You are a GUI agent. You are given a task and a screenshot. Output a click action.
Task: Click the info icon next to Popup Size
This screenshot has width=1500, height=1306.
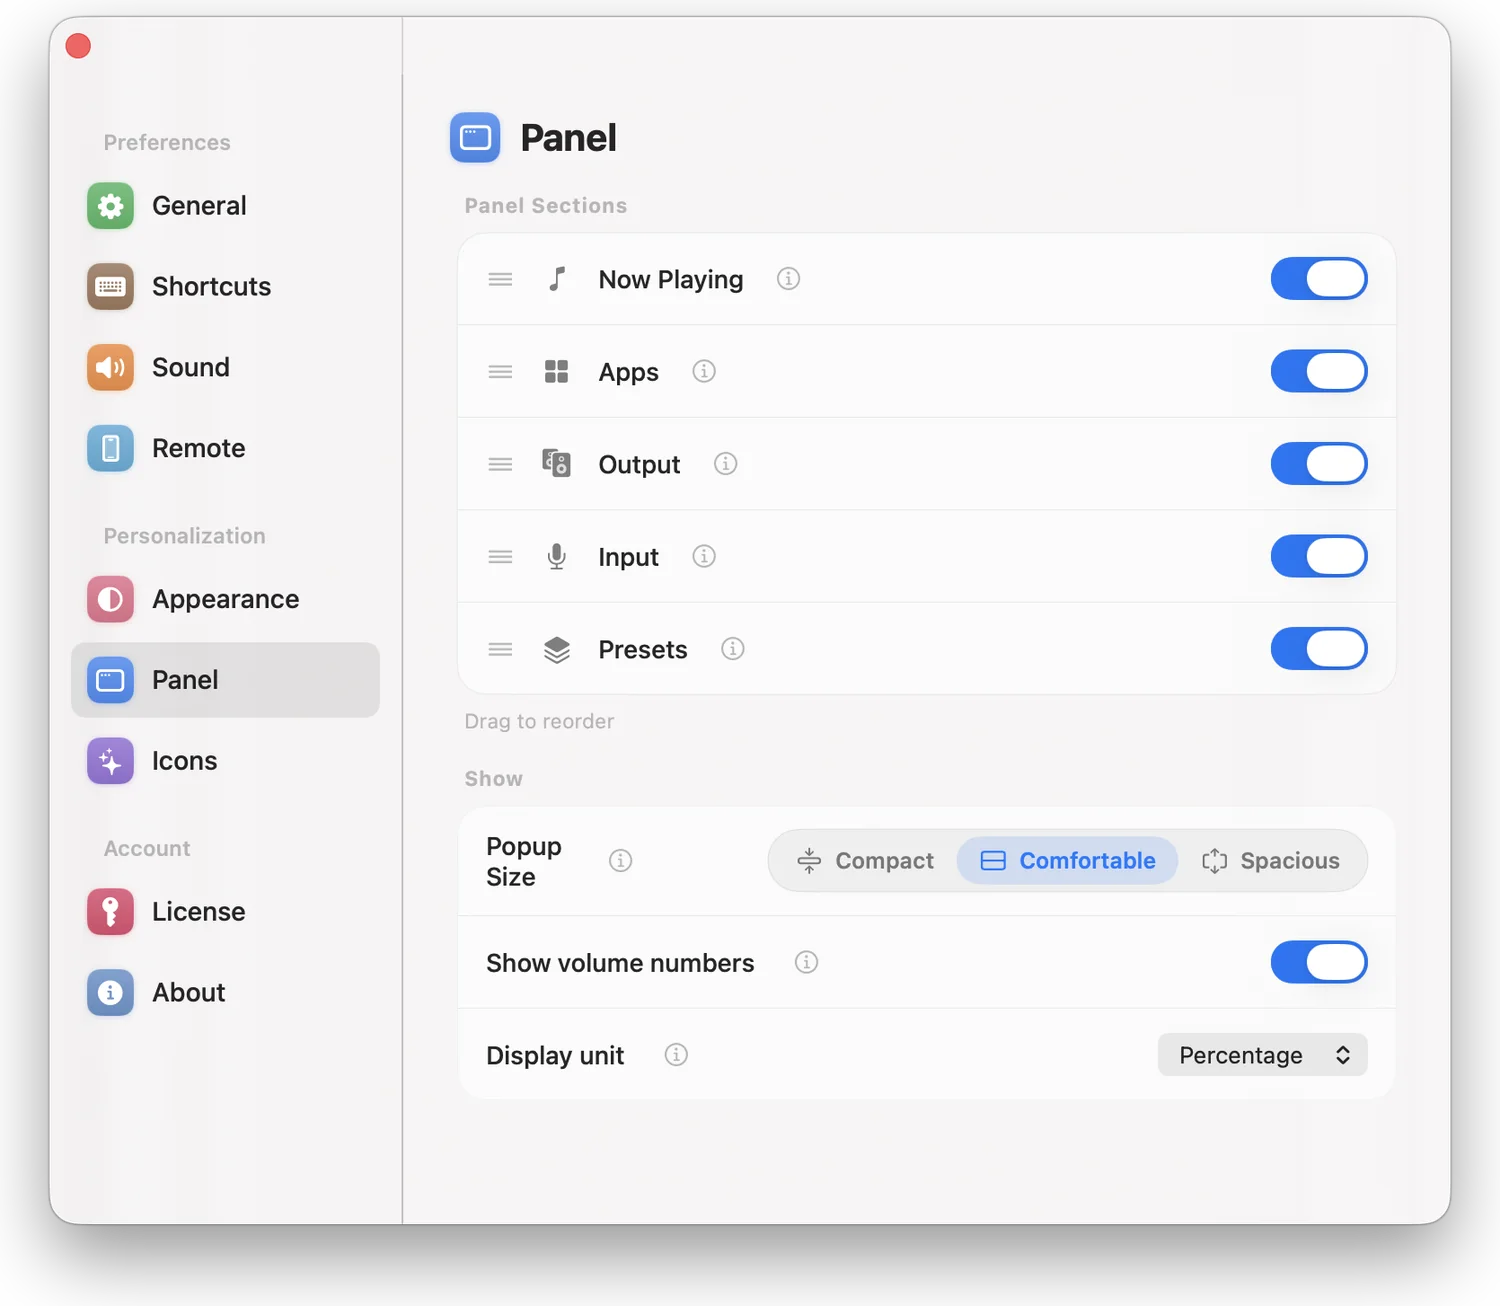[621, 861]
